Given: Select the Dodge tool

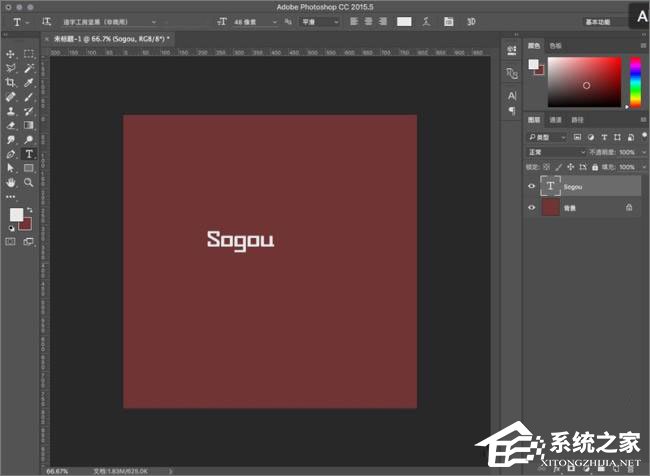Looking at the screenshot, I should pyautogui.click(x=29, y=140).
